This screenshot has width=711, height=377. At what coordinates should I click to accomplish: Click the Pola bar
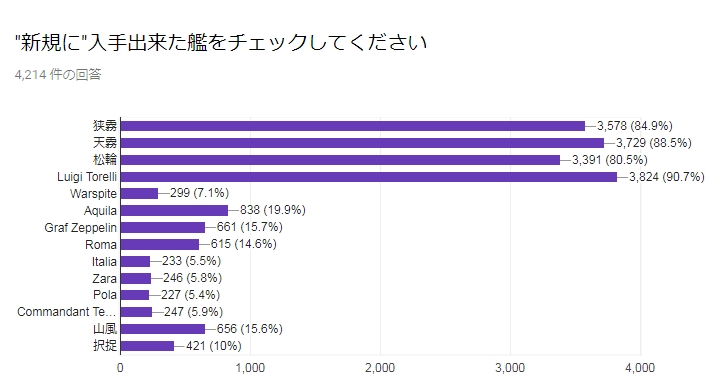click(135, 295)
